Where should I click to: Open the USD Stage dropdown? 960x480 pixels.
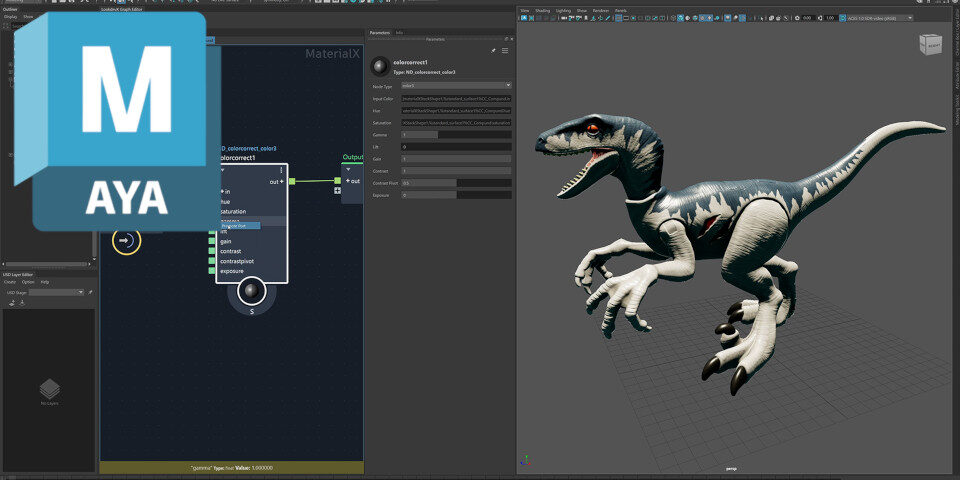(x=56, y=292)
